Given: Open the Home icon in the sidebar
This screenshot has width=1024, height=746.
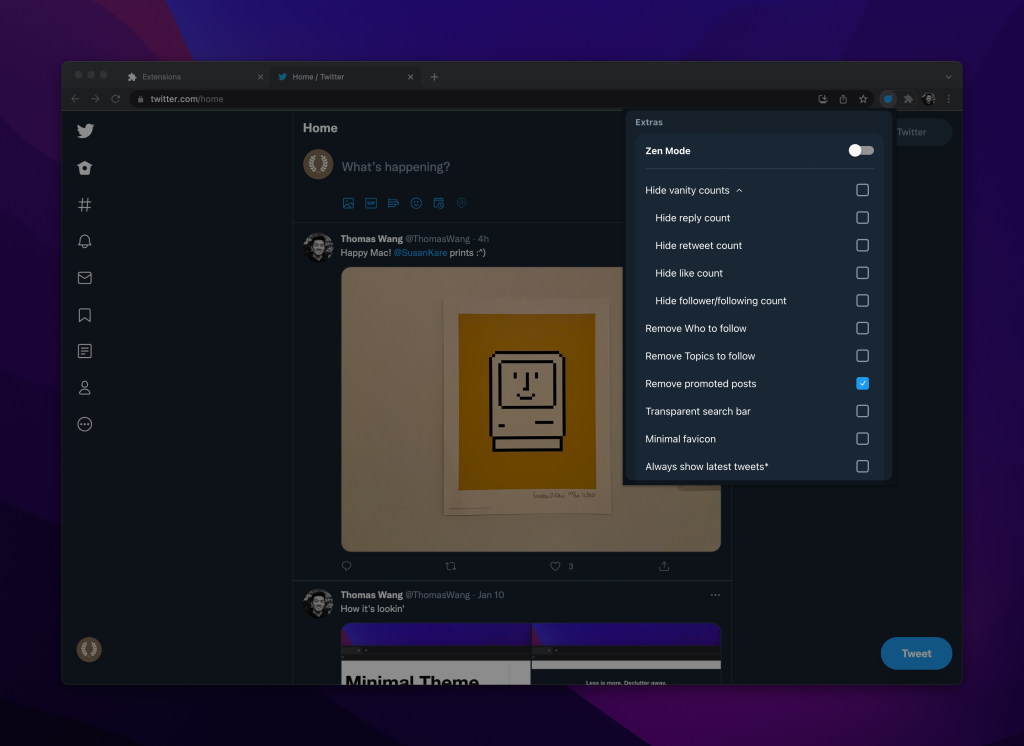Looking at the screenshot, I should (x=85, y=168).
